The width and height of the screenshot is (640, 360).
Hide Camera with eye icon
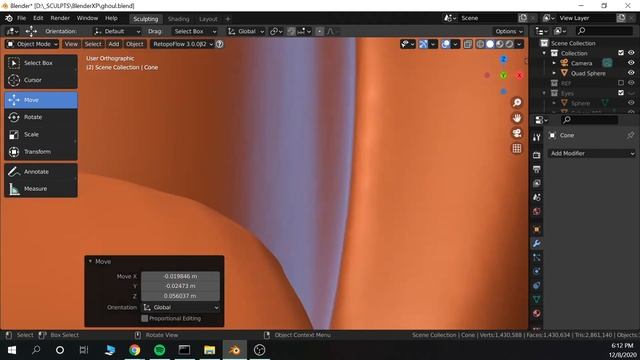[x=631, y=63]
